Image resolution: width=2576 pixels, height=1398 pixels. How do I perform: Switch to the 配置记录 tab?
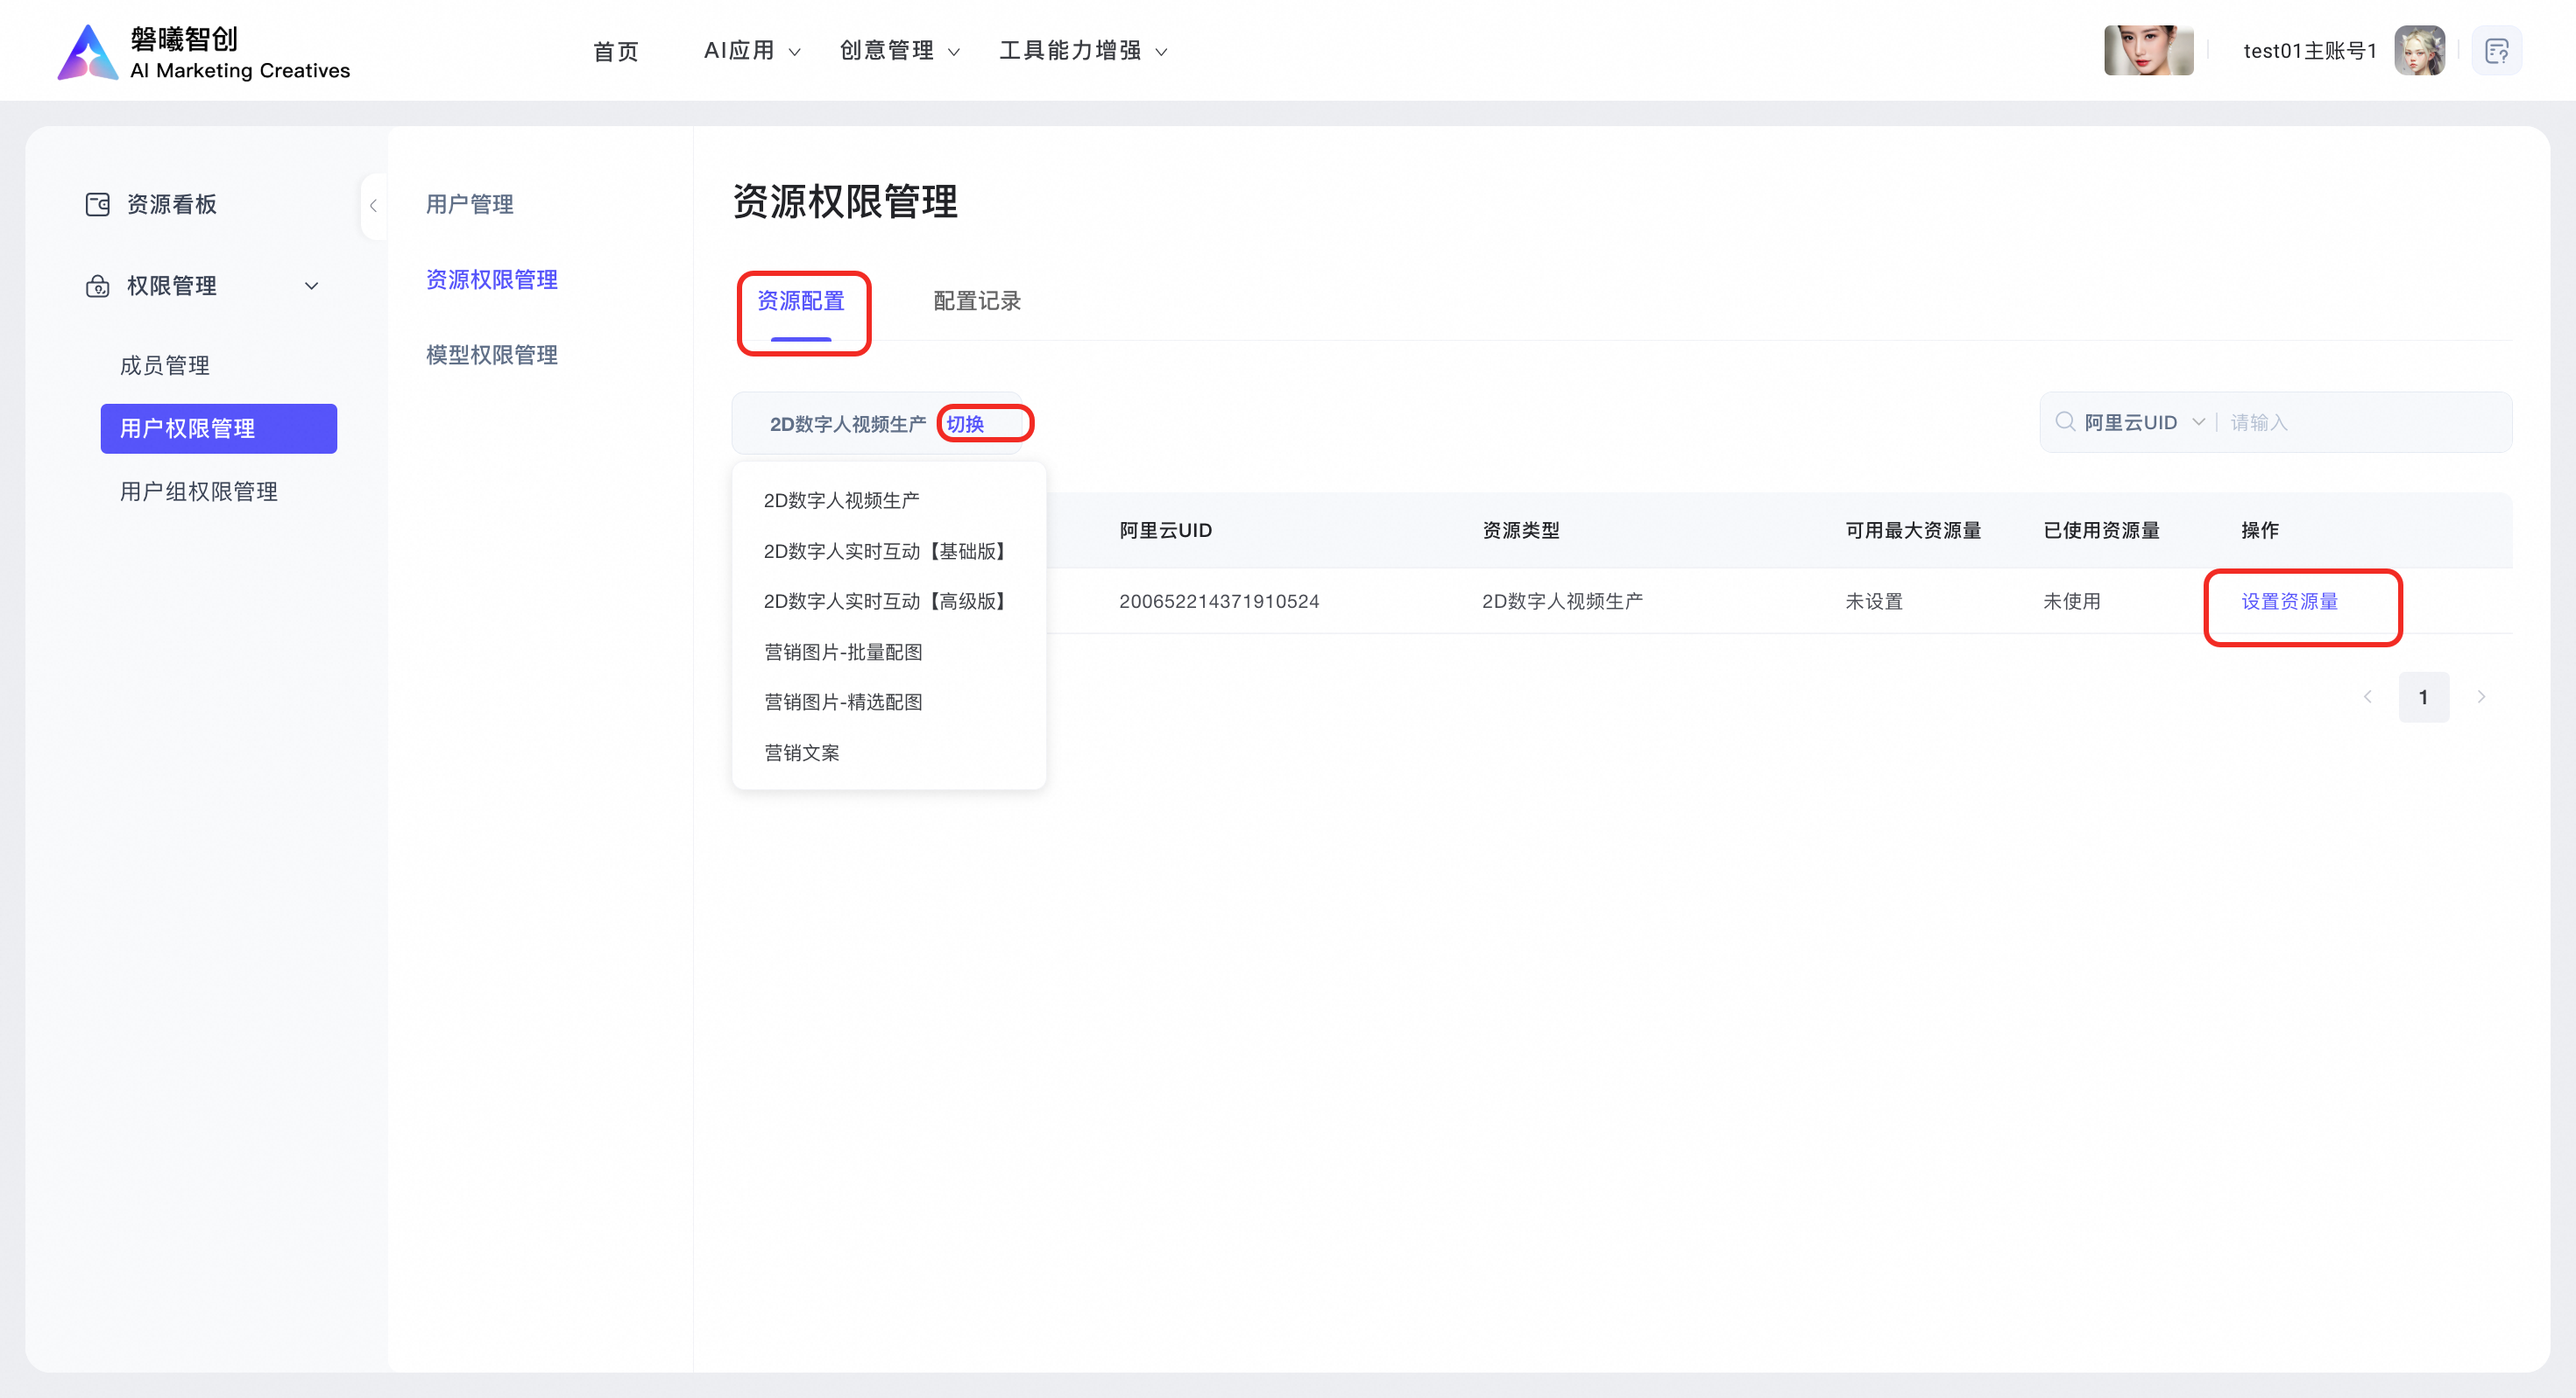click(x=977, y=301)
